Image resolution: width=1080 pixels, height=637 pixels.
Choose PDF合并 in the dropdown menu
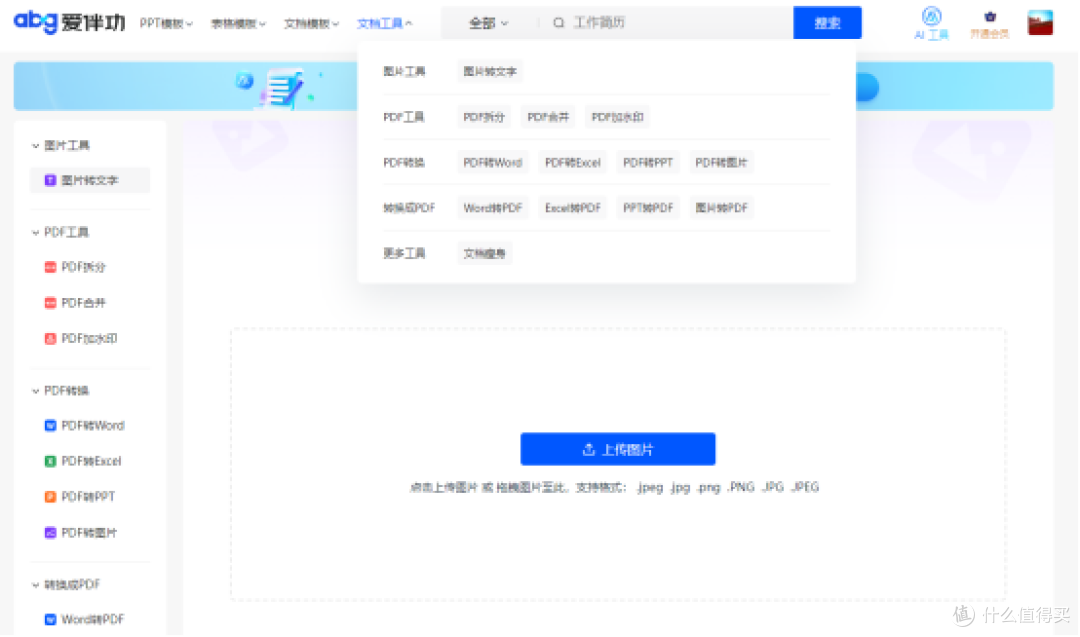click(x=548, y=117)
